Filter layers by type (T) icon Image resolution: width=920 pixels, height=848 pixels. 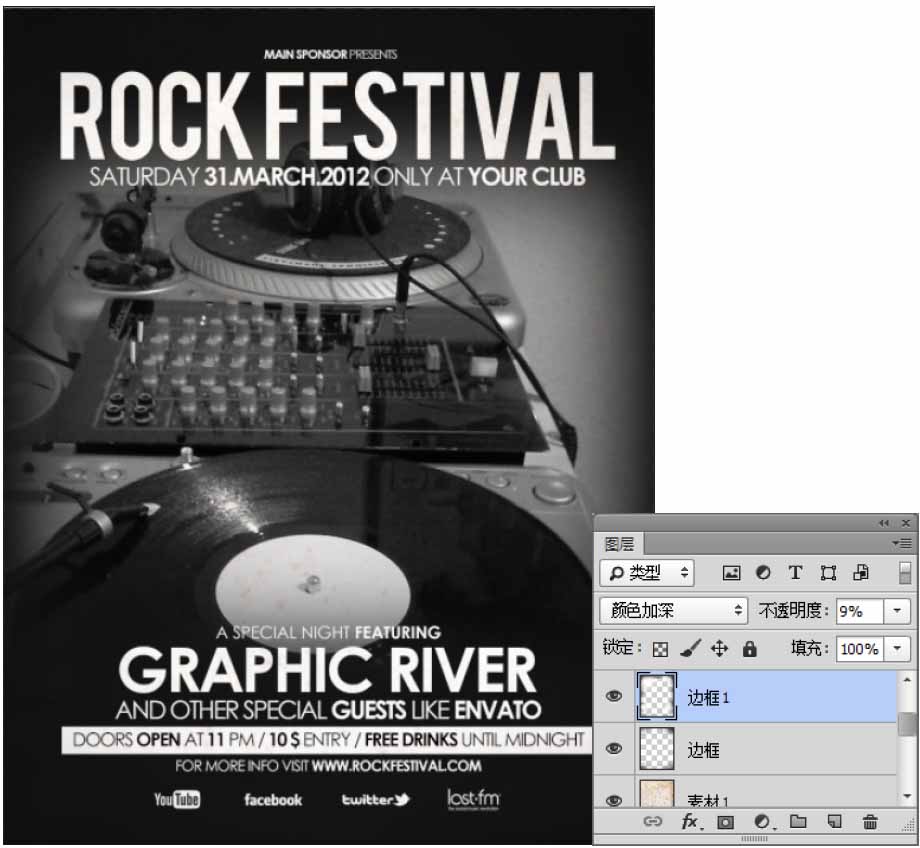(x=796, y=573)
